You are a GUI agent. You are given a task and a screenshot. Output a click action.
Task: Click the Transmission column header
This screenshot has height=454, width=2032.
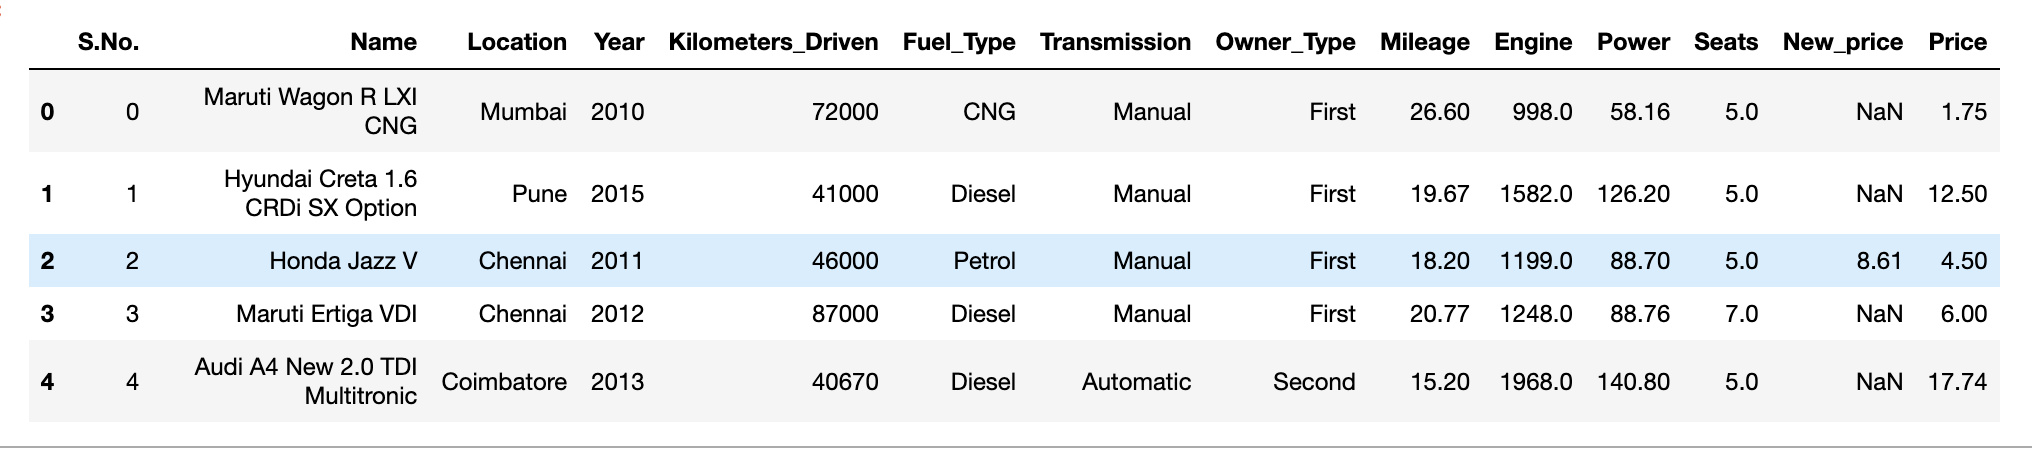(x=1115, y=42)
